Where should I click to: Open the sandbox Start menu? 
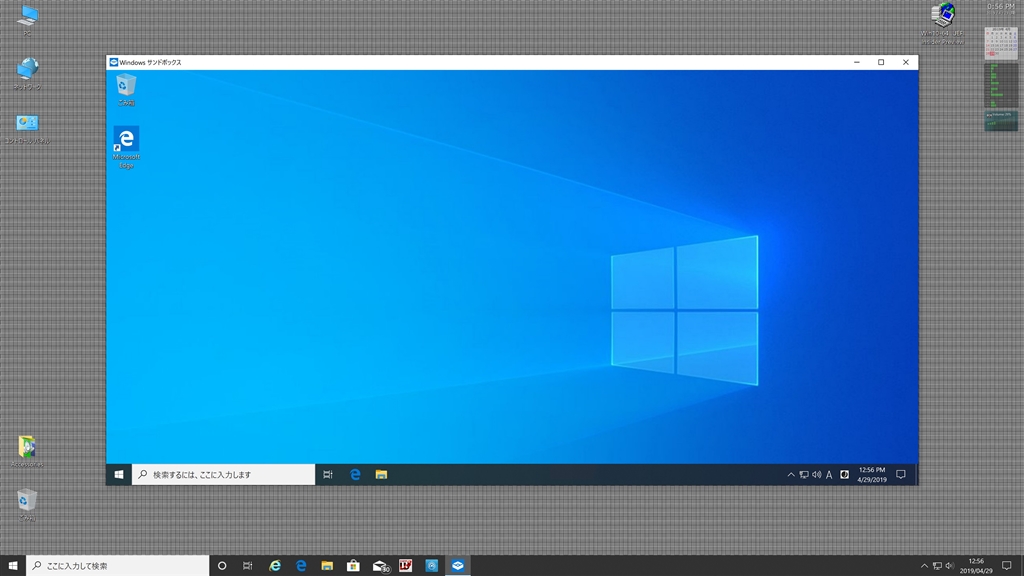[x=119, y=475]
